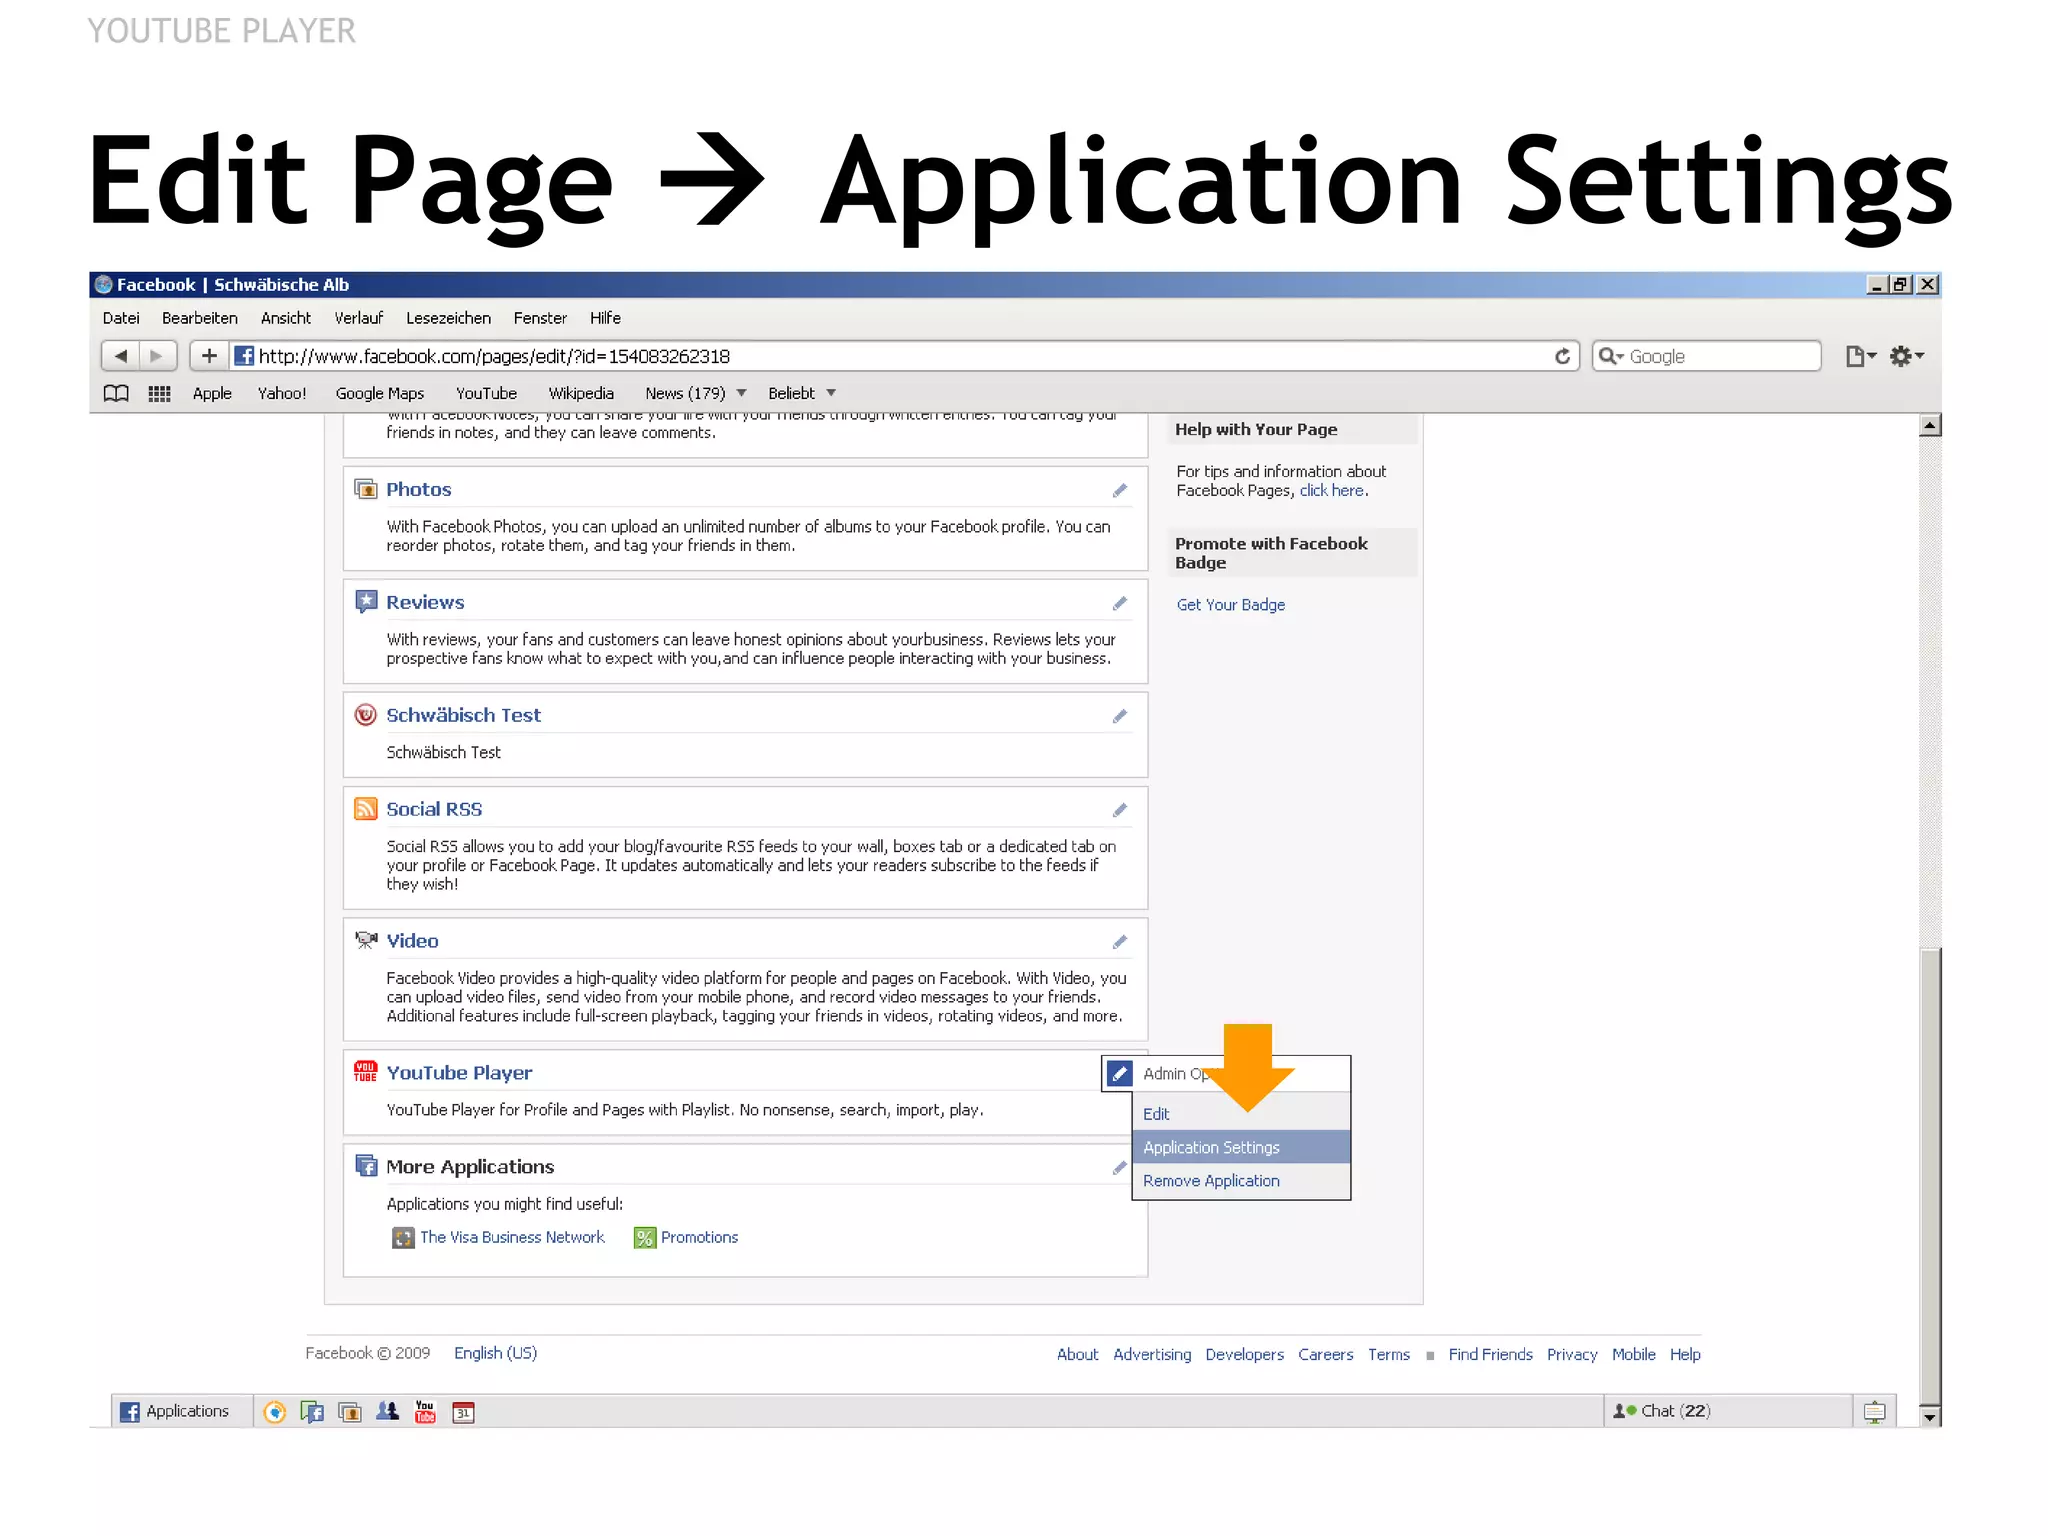Click the Photos application icon
This screenshot has height=1536, width=2048.
tap(366, 489)
